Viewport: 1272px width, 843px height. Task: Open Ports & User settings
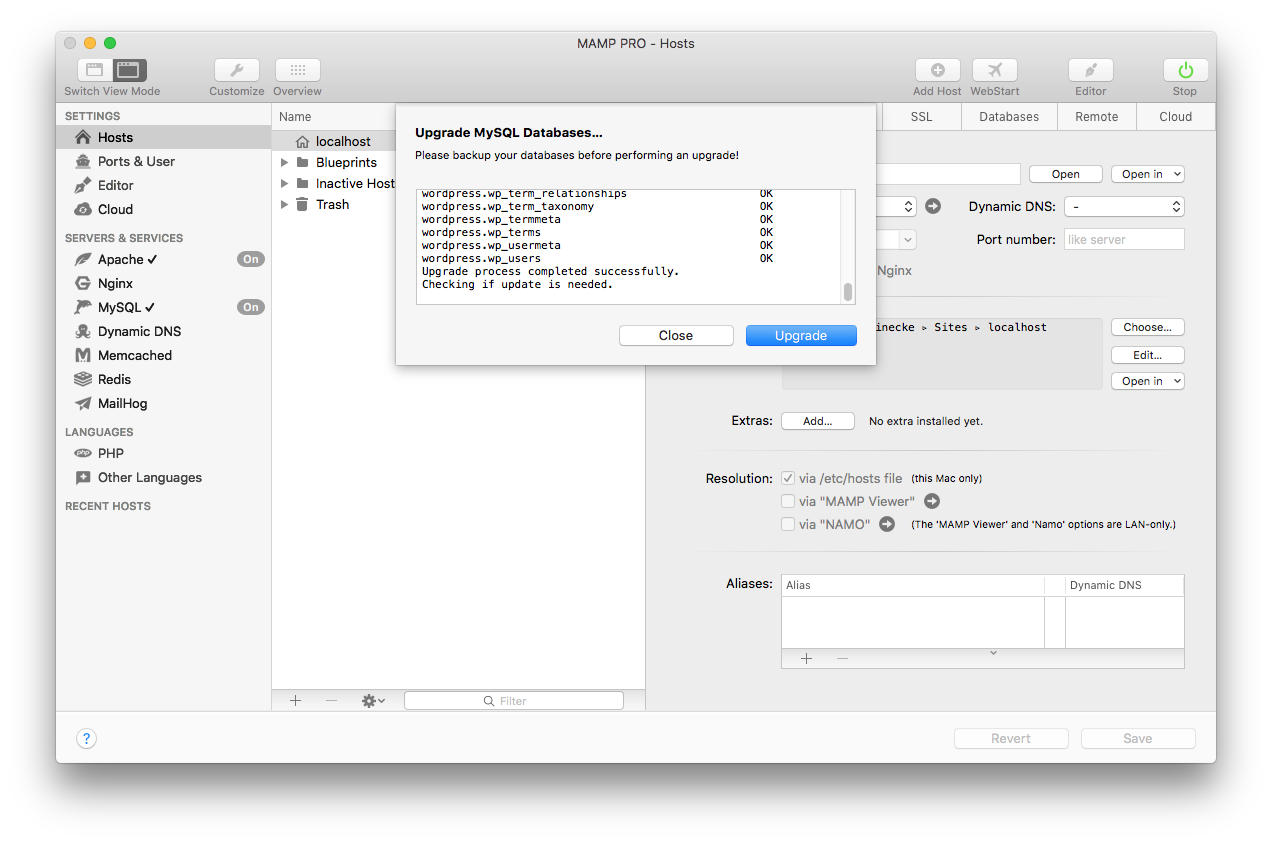133,161
